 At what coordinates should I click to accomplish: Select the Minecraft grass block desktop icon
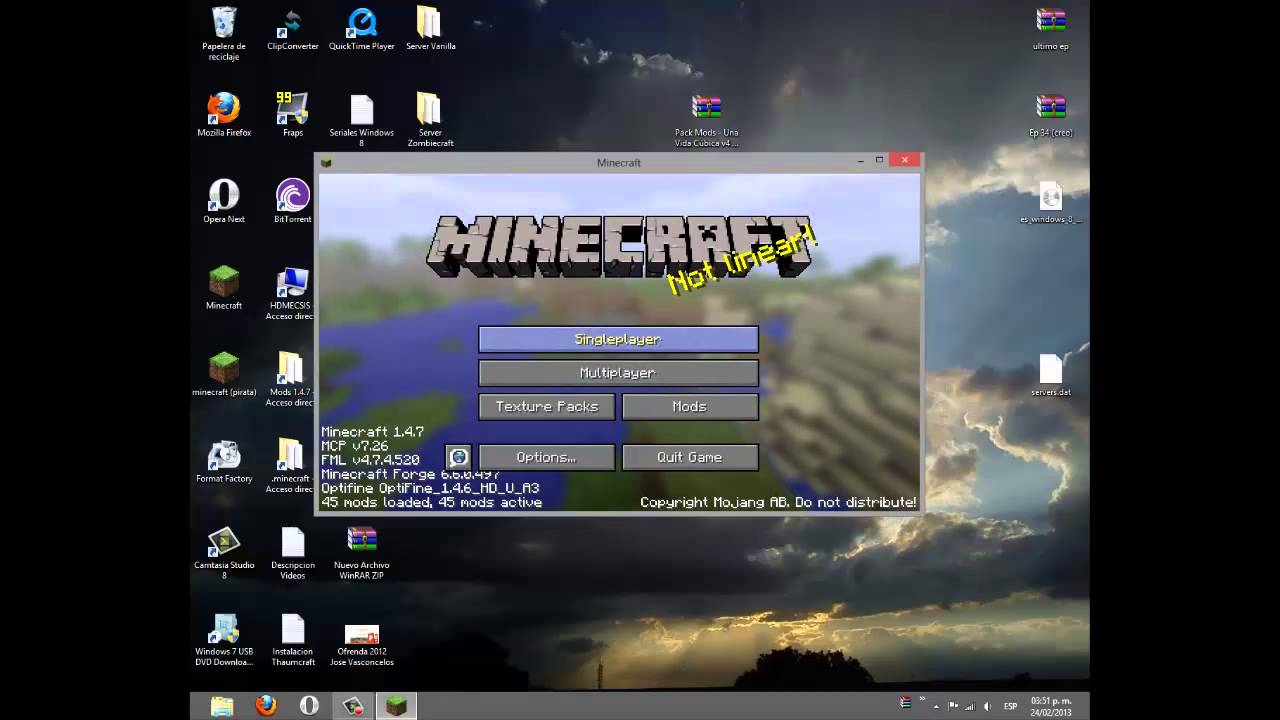[224, 288]
